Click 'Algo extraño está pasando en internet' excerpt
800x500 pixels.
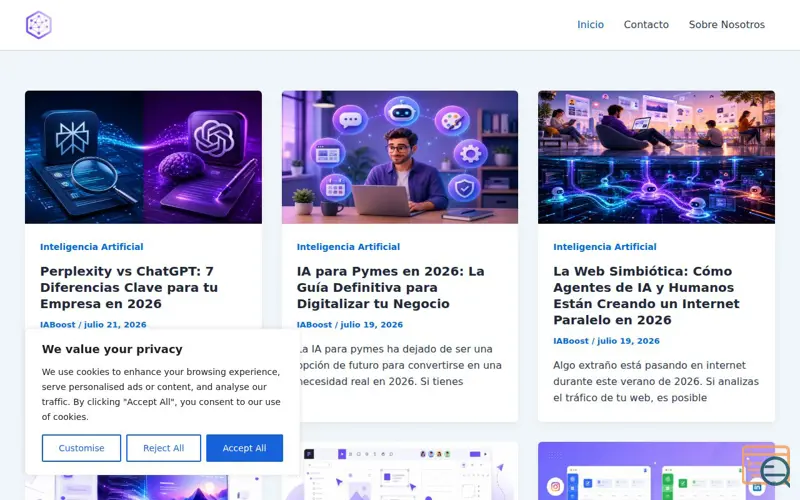pos(656,381)
